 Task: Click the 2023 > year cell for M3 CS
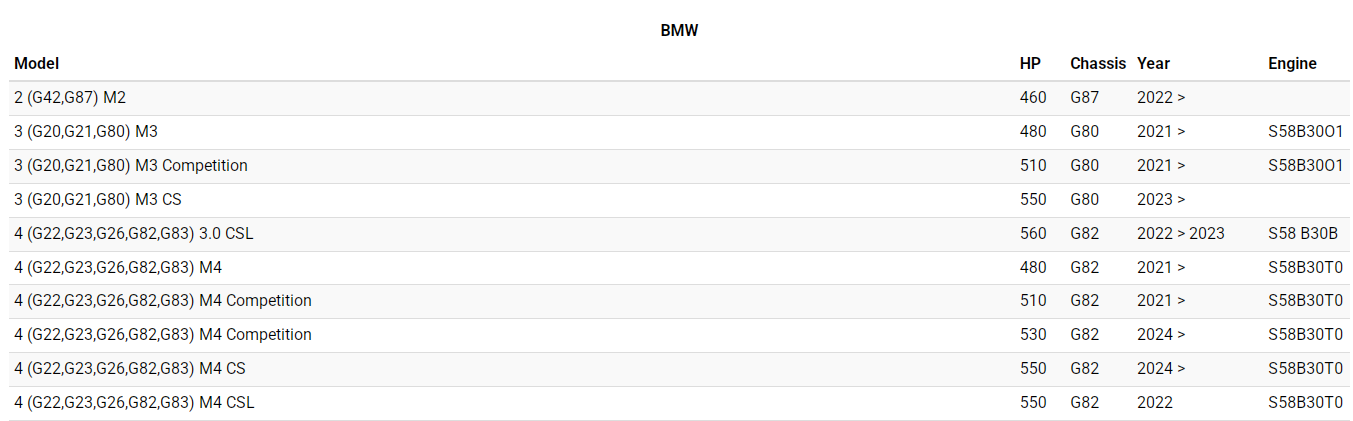1161,200
